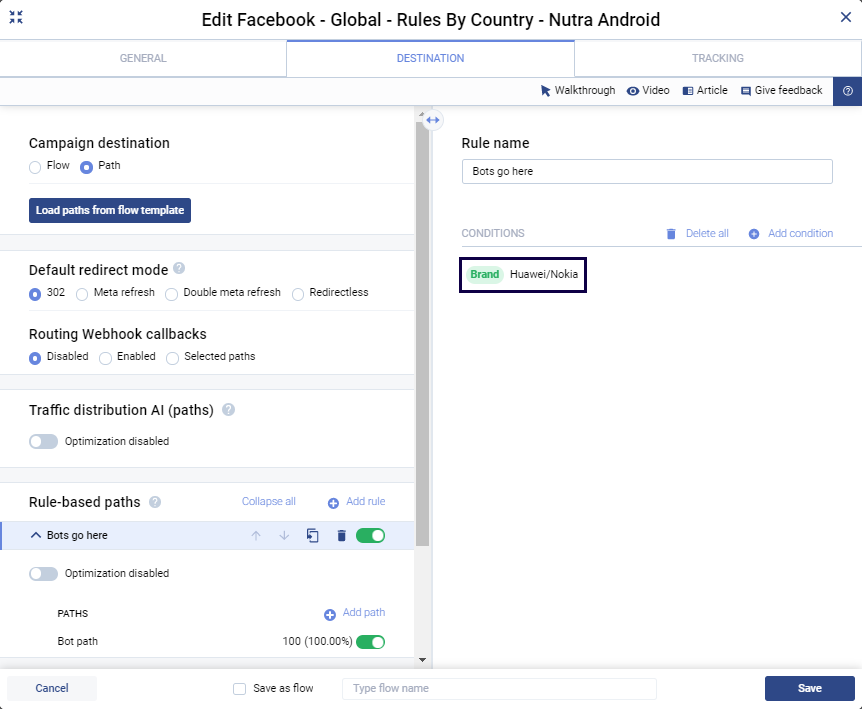Click the panel resize handle icon
The height and width of the screenshot is (709, 862).
[432, 120]
